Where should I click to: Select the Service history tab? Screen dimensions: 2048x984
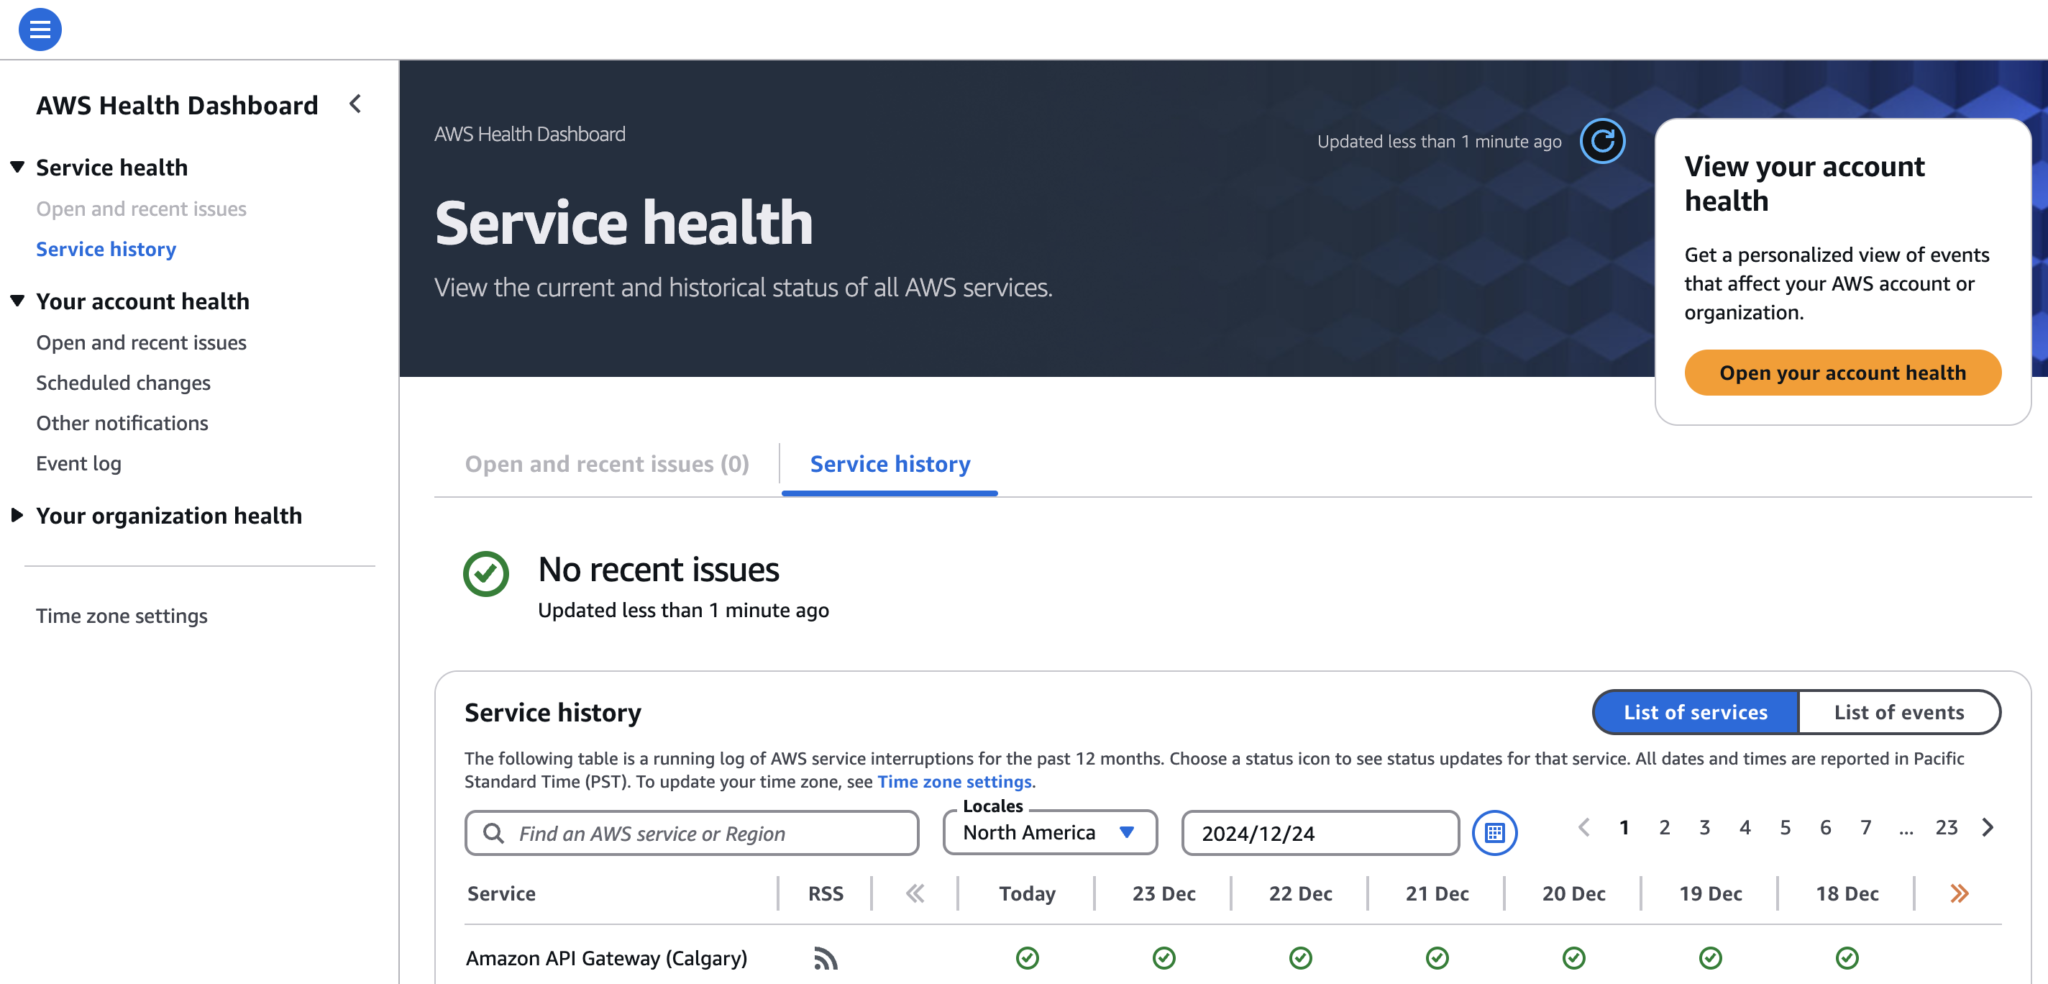click(889, 463)
